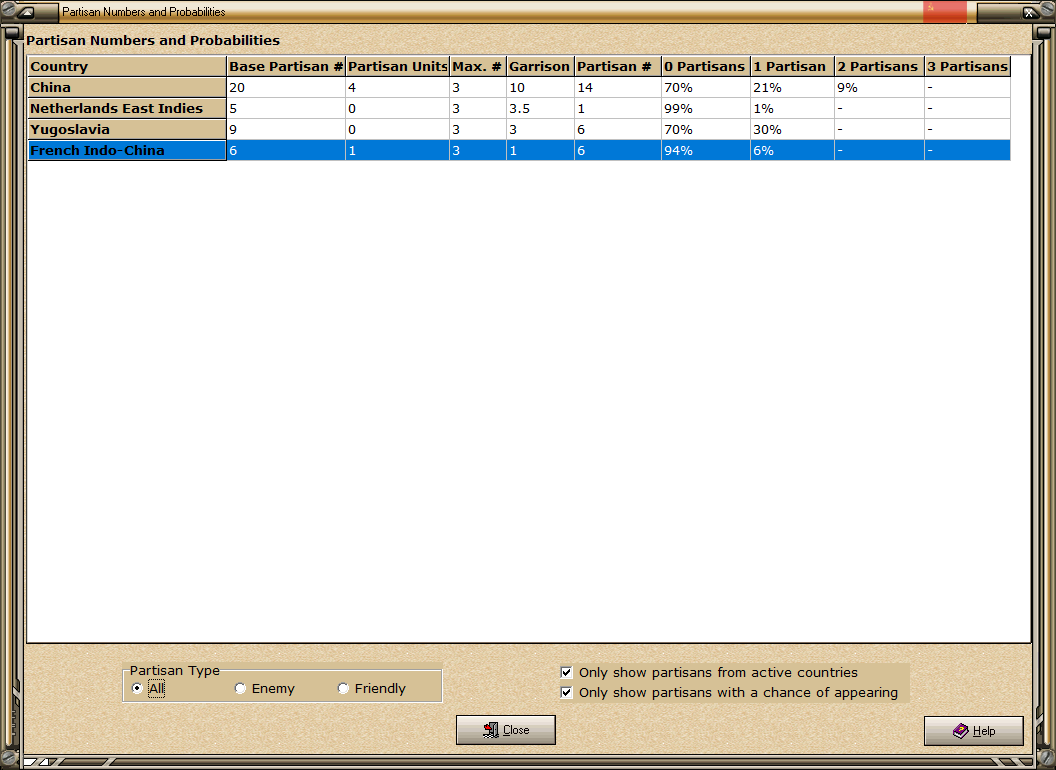1056x770 pixels.
Task: Click the French Indo-China row header
Action: tap(127, 150)
